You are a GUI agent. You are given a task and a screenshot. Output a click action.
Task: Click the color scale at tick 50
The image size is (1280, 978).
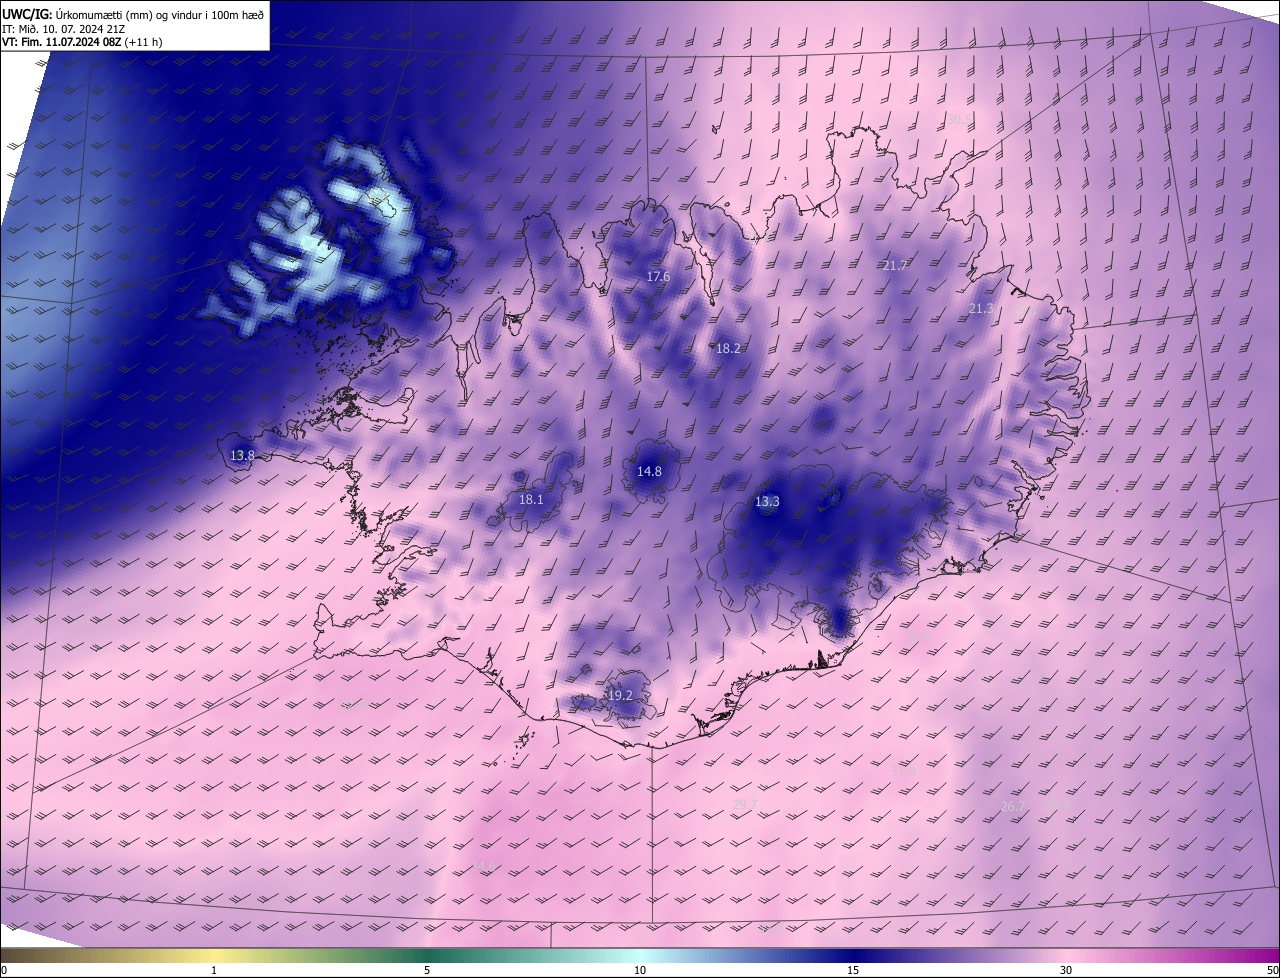(1272, 970)
